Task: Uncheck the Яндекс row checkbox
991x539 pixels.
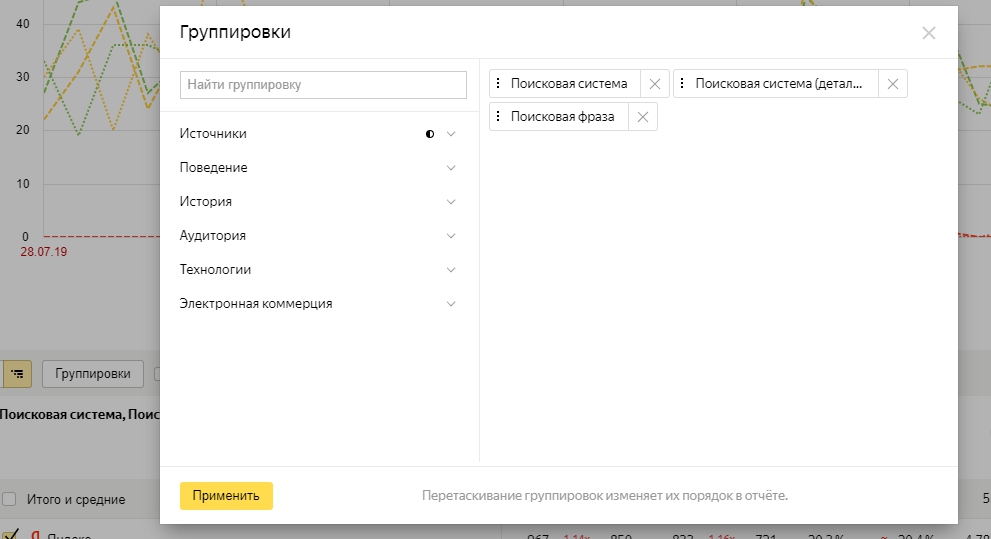Action: 9,535
